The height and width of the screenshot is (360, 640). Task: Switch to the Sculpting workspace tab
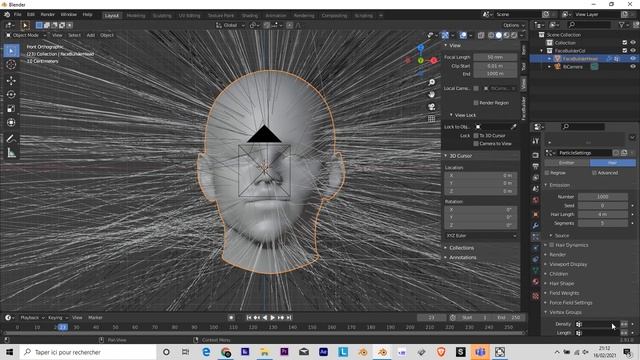[162, 16]
